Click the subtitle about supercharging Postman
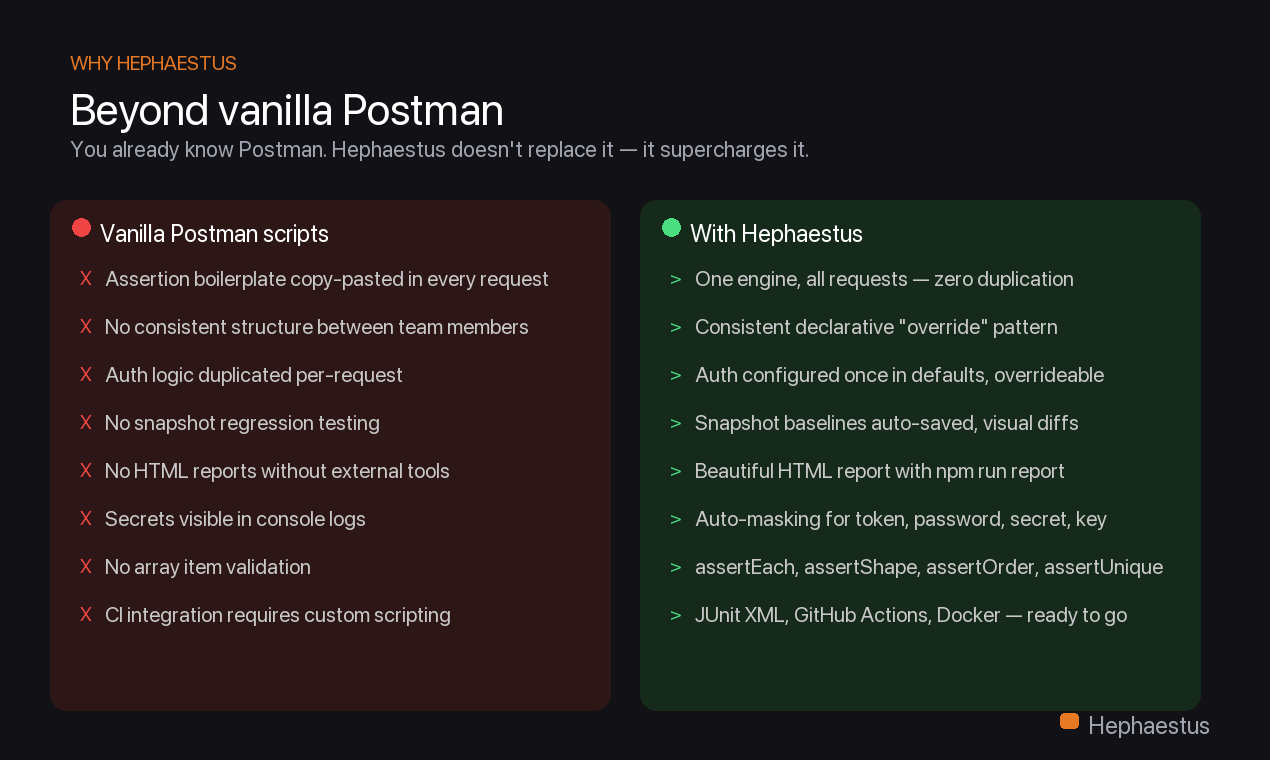This screenshot has height=760, width=1270. pyautogui.click(x=439, y=150)
